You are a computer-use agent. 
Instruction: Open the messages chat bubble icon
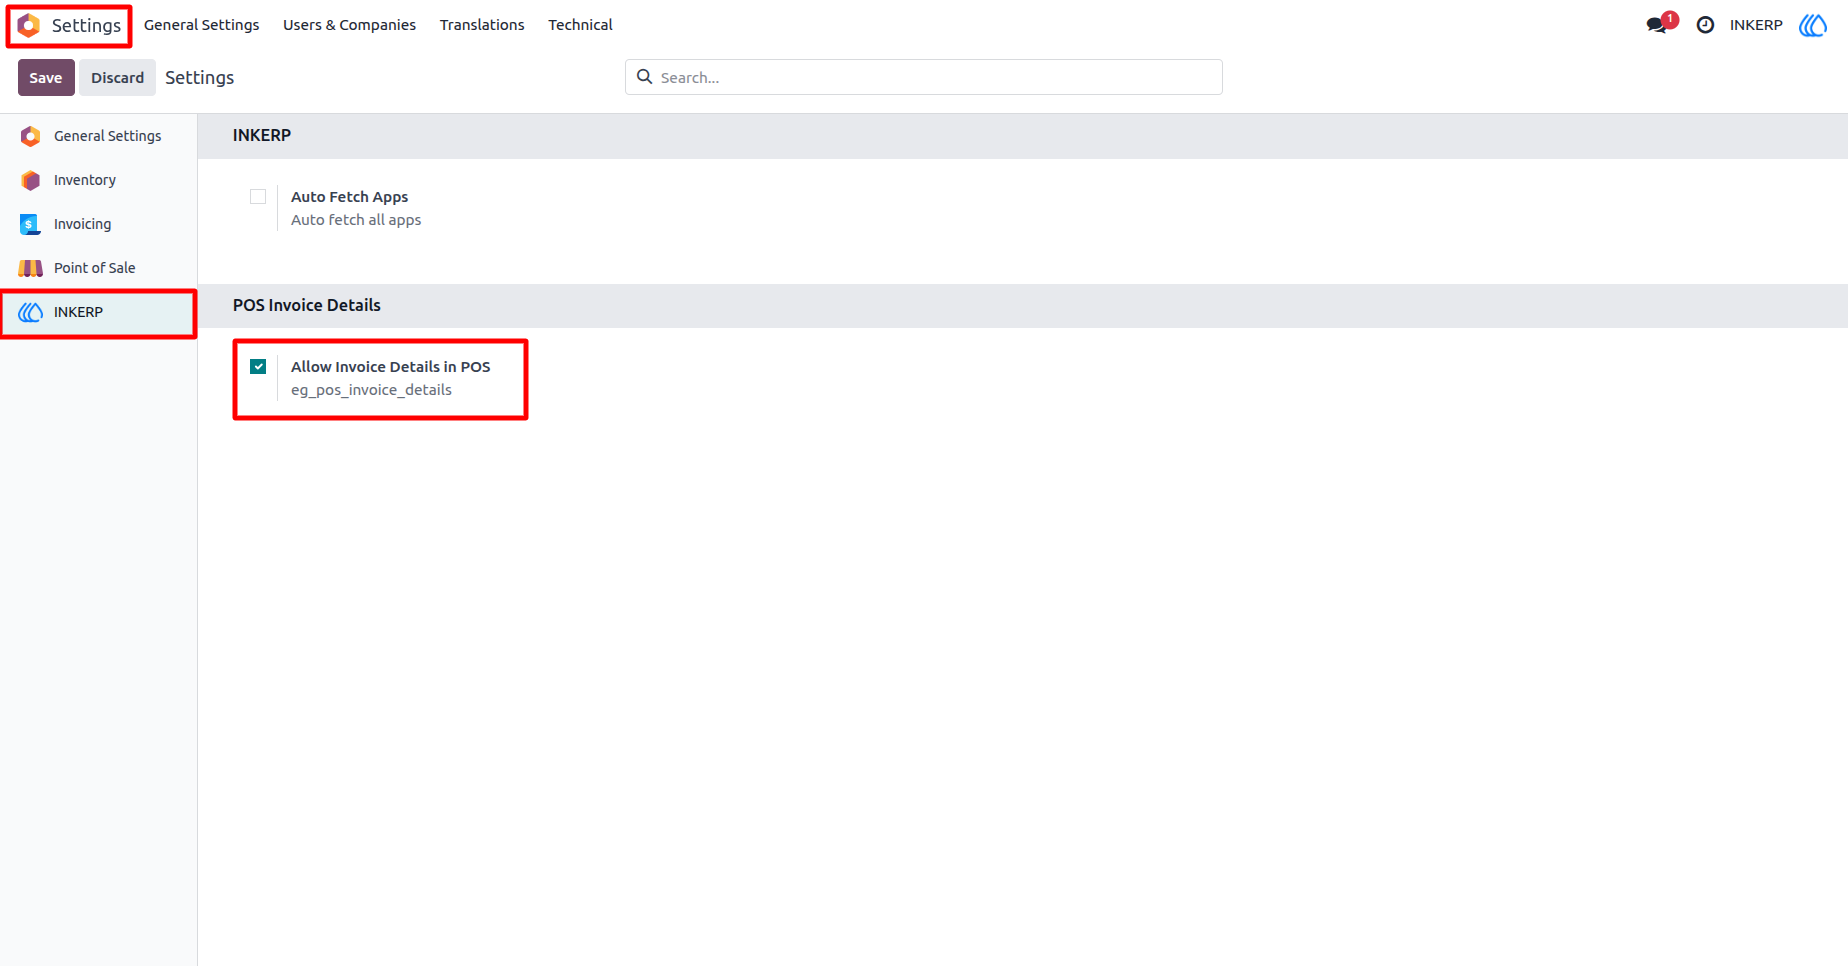(x=1658, y=25)
